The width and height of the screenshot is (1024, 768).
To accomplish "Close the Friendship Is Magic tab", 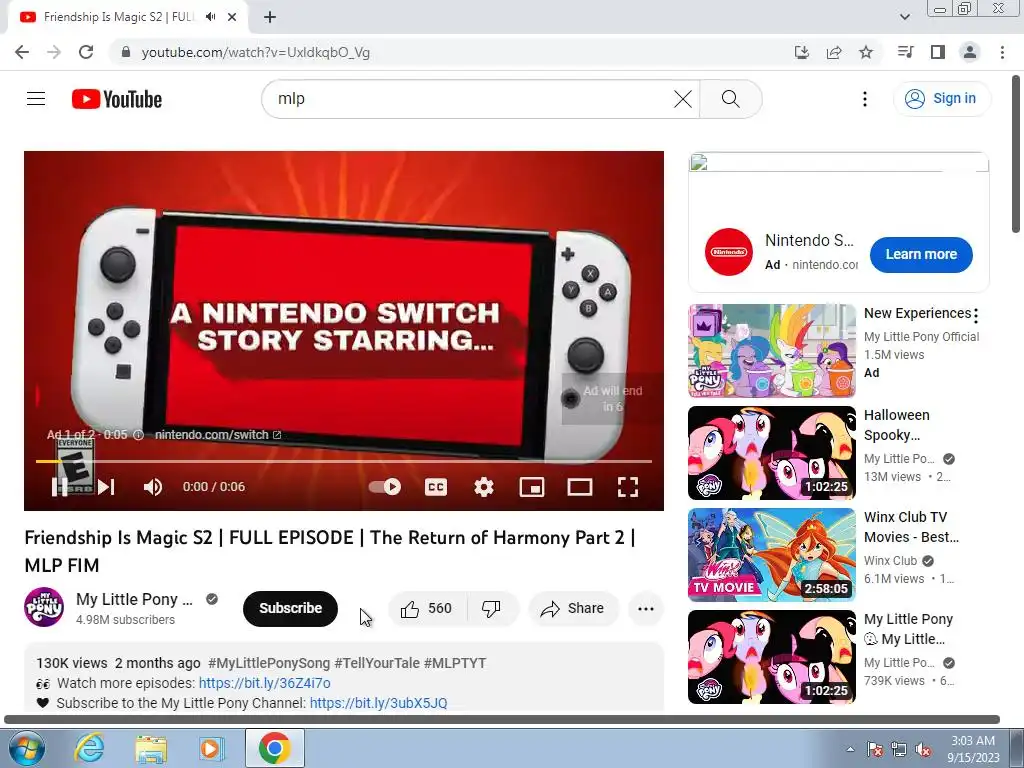I will [232, 18].
